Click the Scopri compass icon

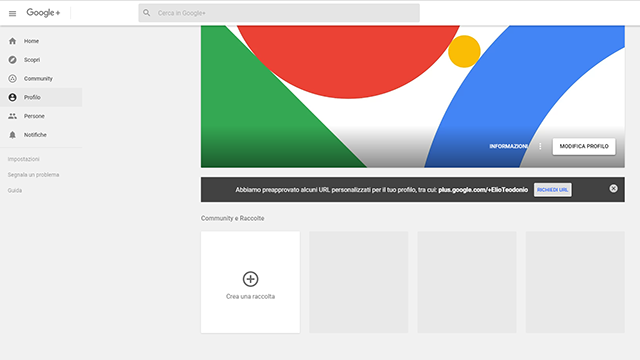click(13, 60)
